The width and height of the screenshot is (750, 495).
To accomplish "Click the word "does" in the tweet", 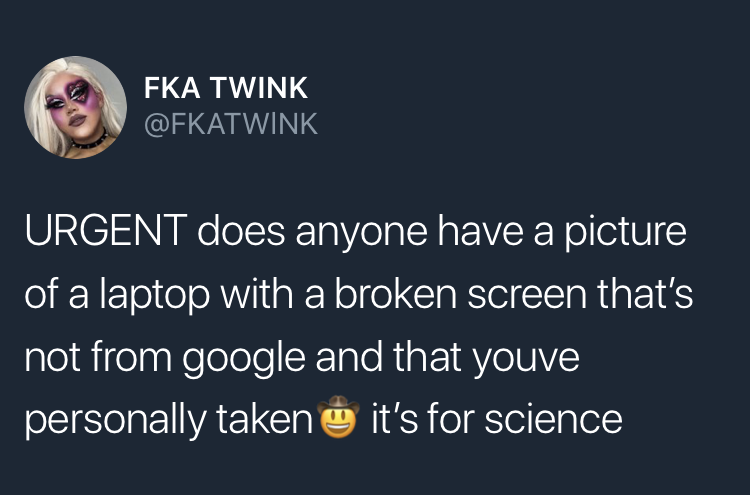I will tap(237, 237).
